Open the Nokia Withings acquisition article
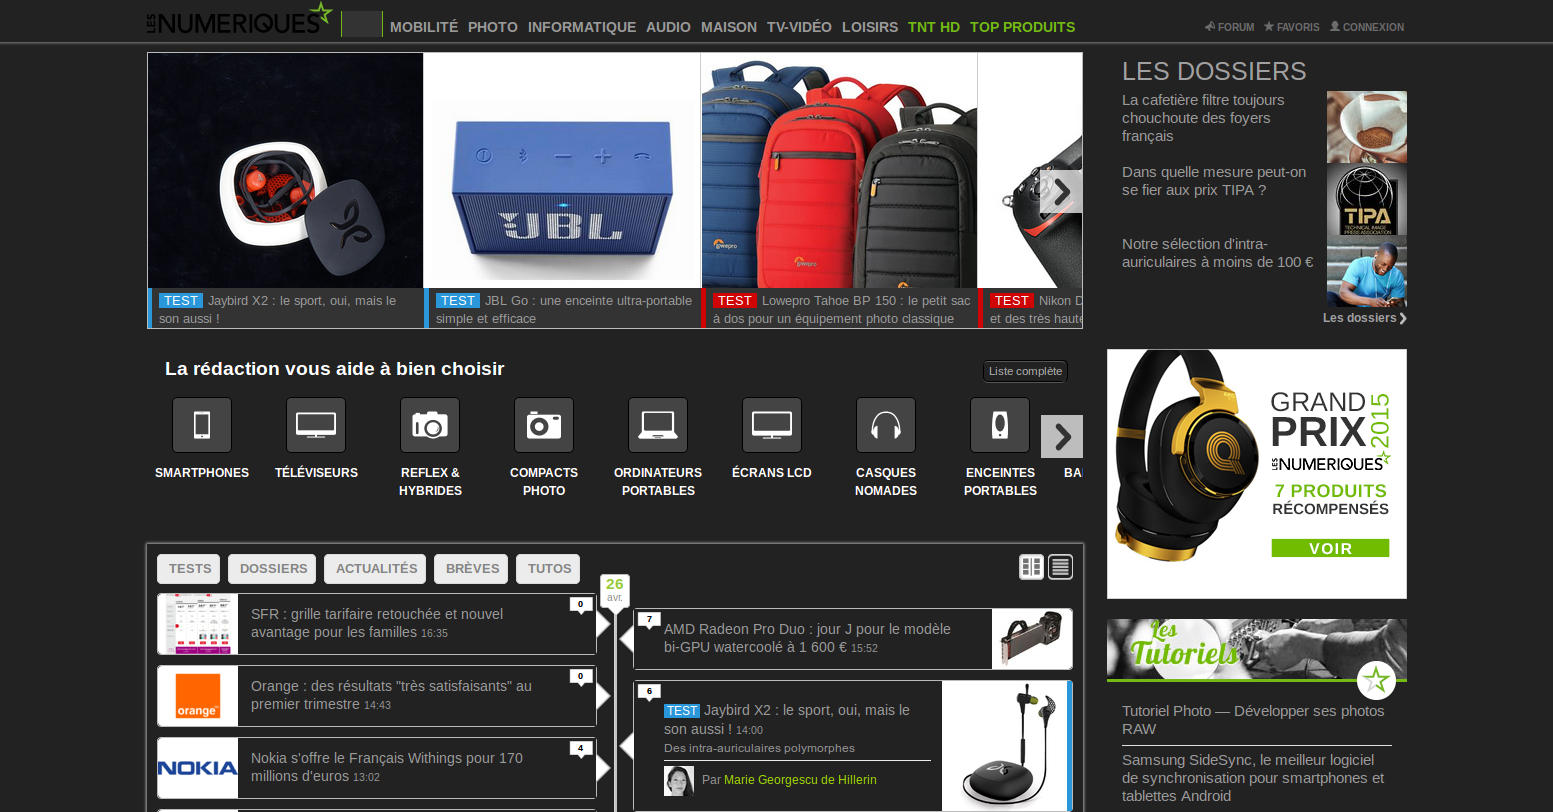This screenshot has width=1553, height=812. tap(387, 767)
